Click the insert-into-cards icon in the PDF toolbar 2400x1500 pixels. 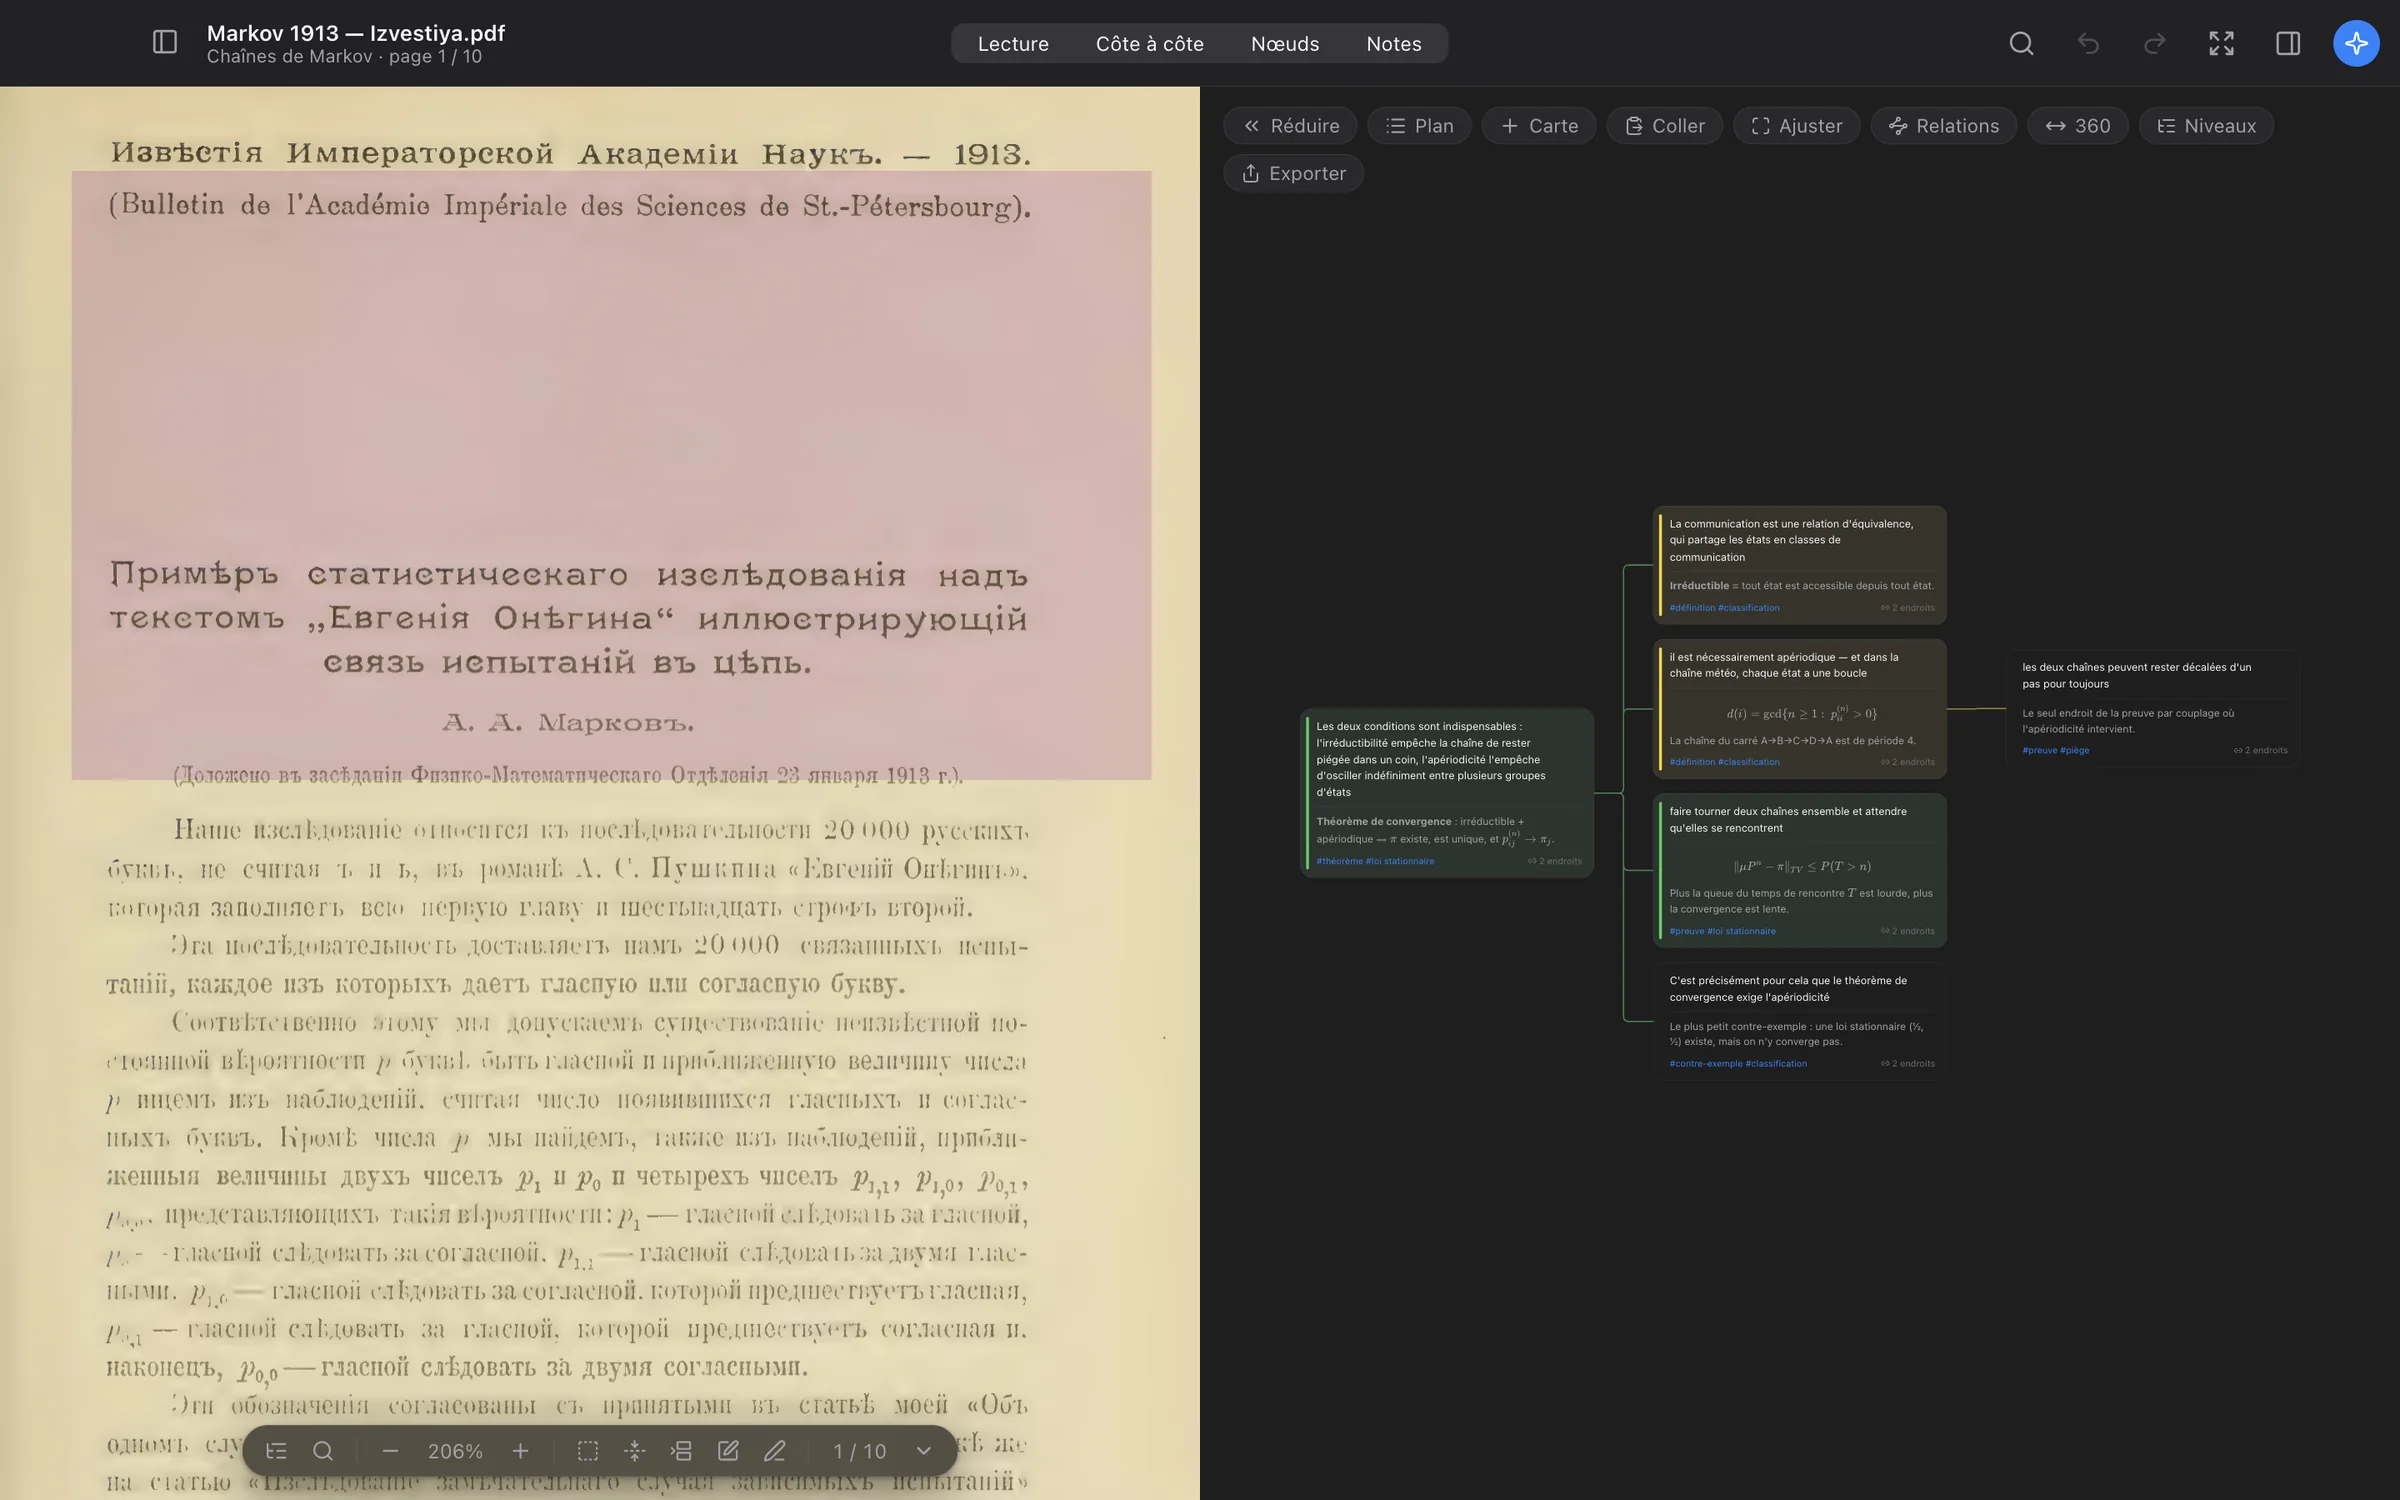681,1451
